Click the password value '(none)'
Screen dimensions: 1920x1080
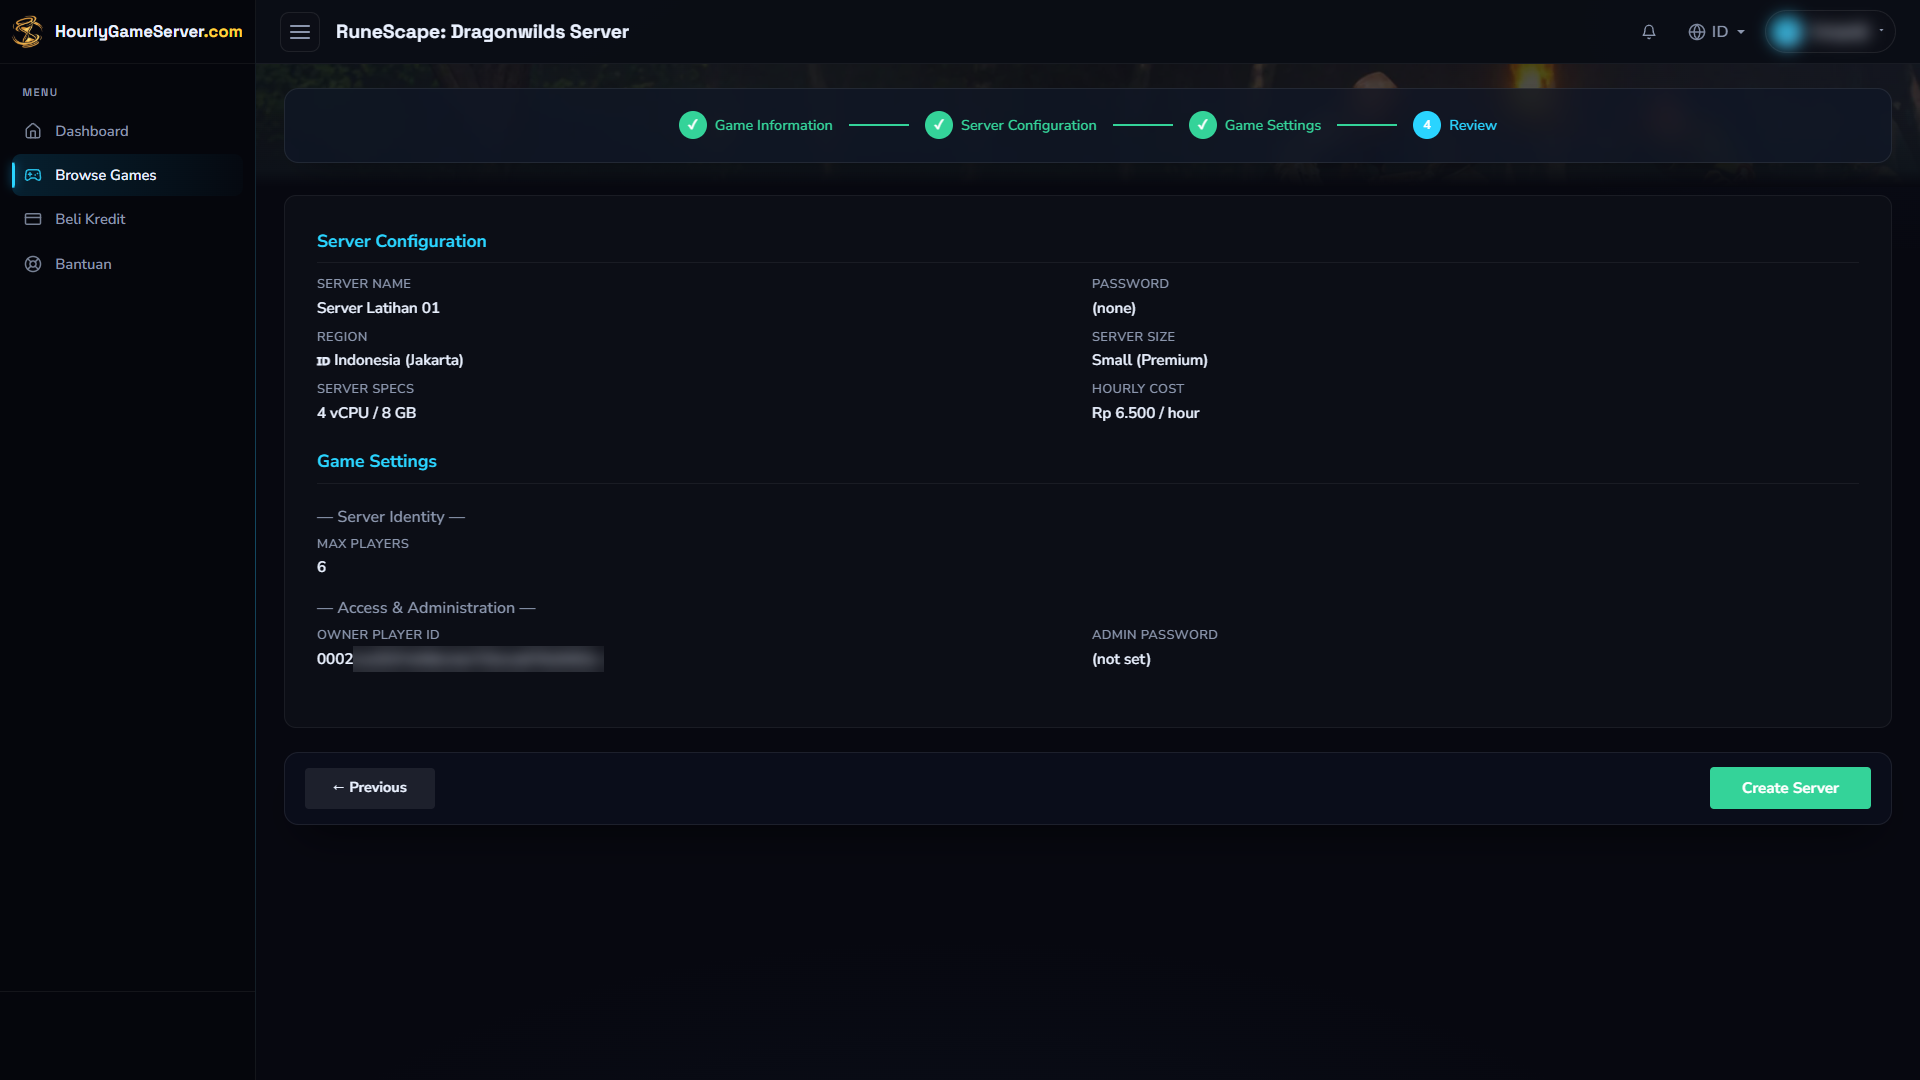click(x=1114, y=308)
